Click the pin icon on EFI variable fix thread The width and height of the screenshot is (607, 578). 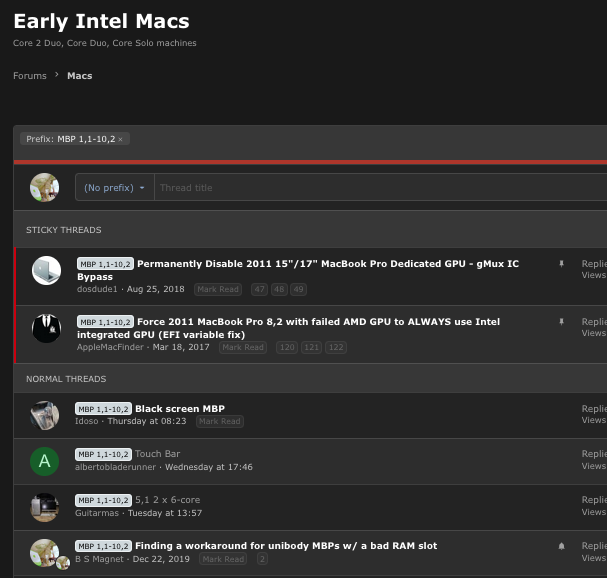coord(561,322)
